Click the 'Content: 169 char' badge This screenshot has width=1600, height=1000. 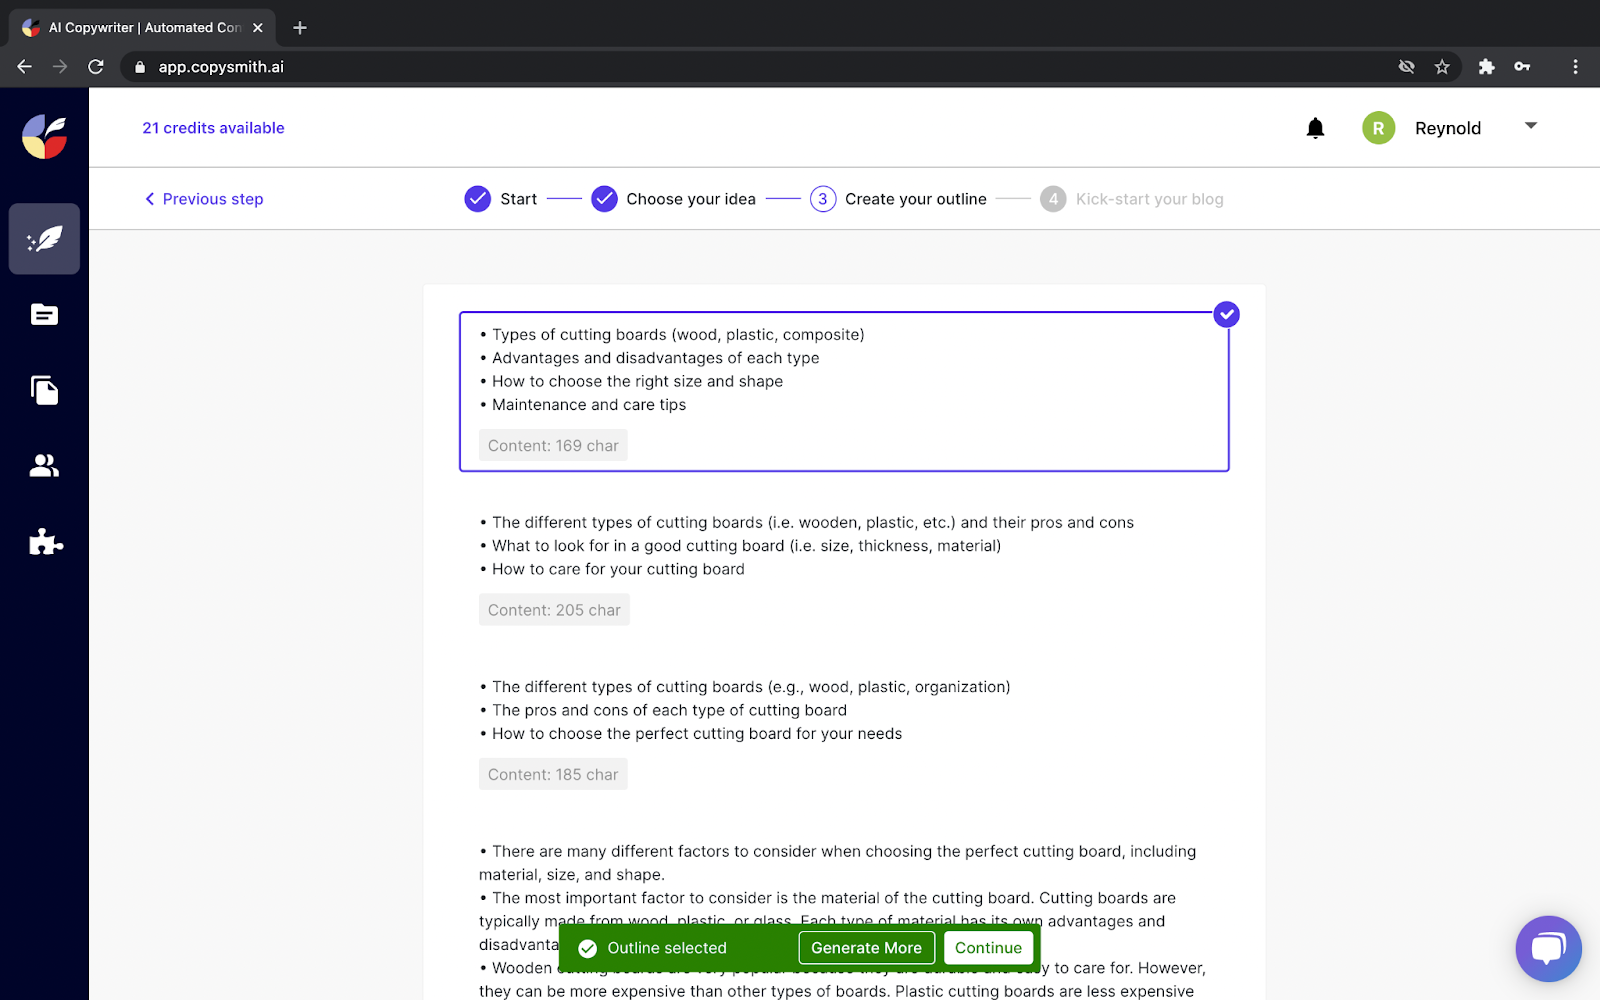(553, 446)
